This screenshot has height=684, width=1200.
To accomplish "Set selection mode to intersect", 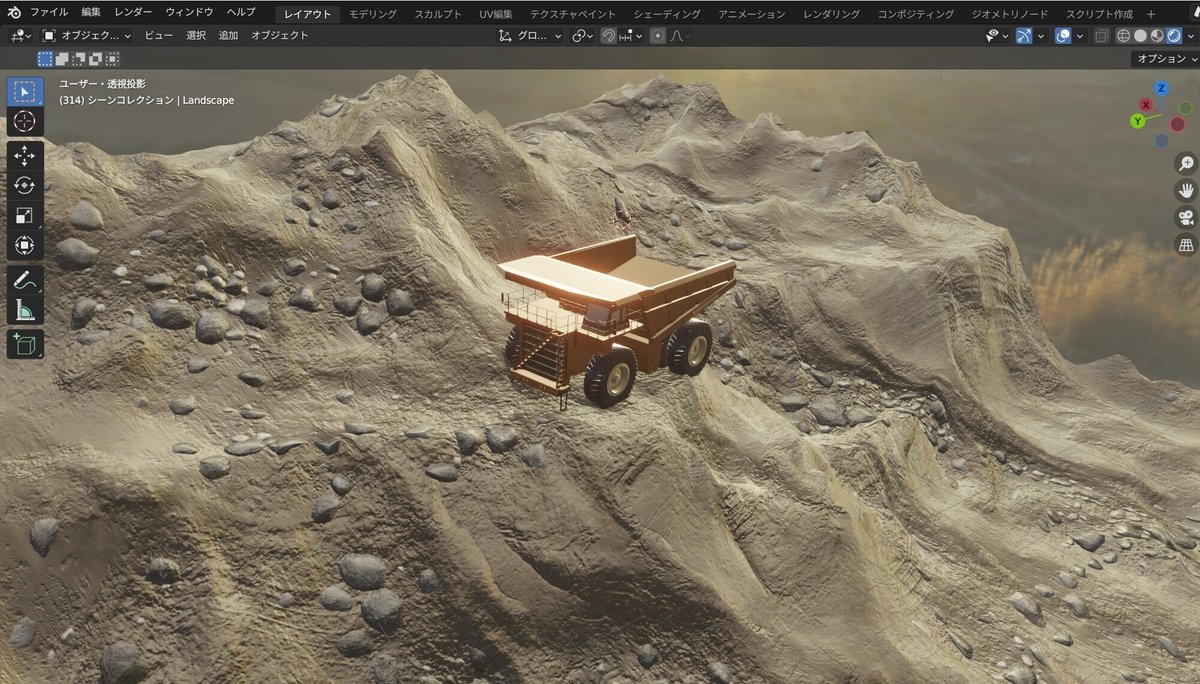I will (113, 59).
